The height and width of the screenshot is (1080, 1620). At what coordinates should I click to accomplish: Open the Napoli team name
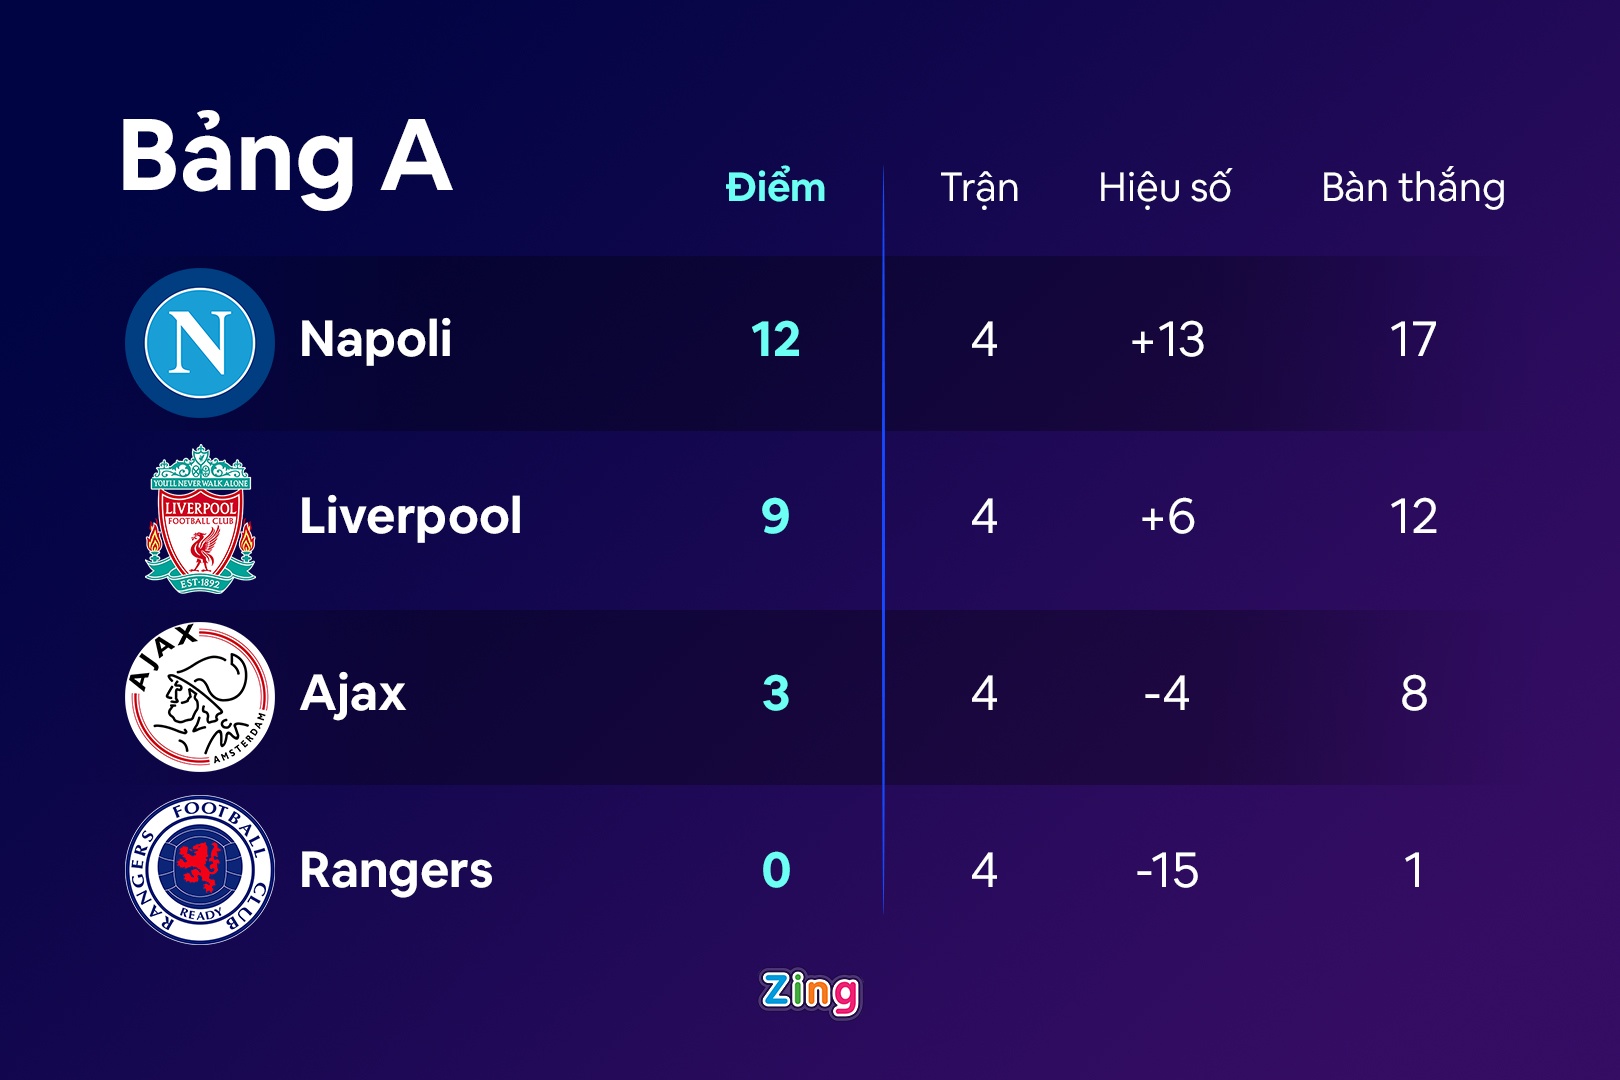point(376,340)
